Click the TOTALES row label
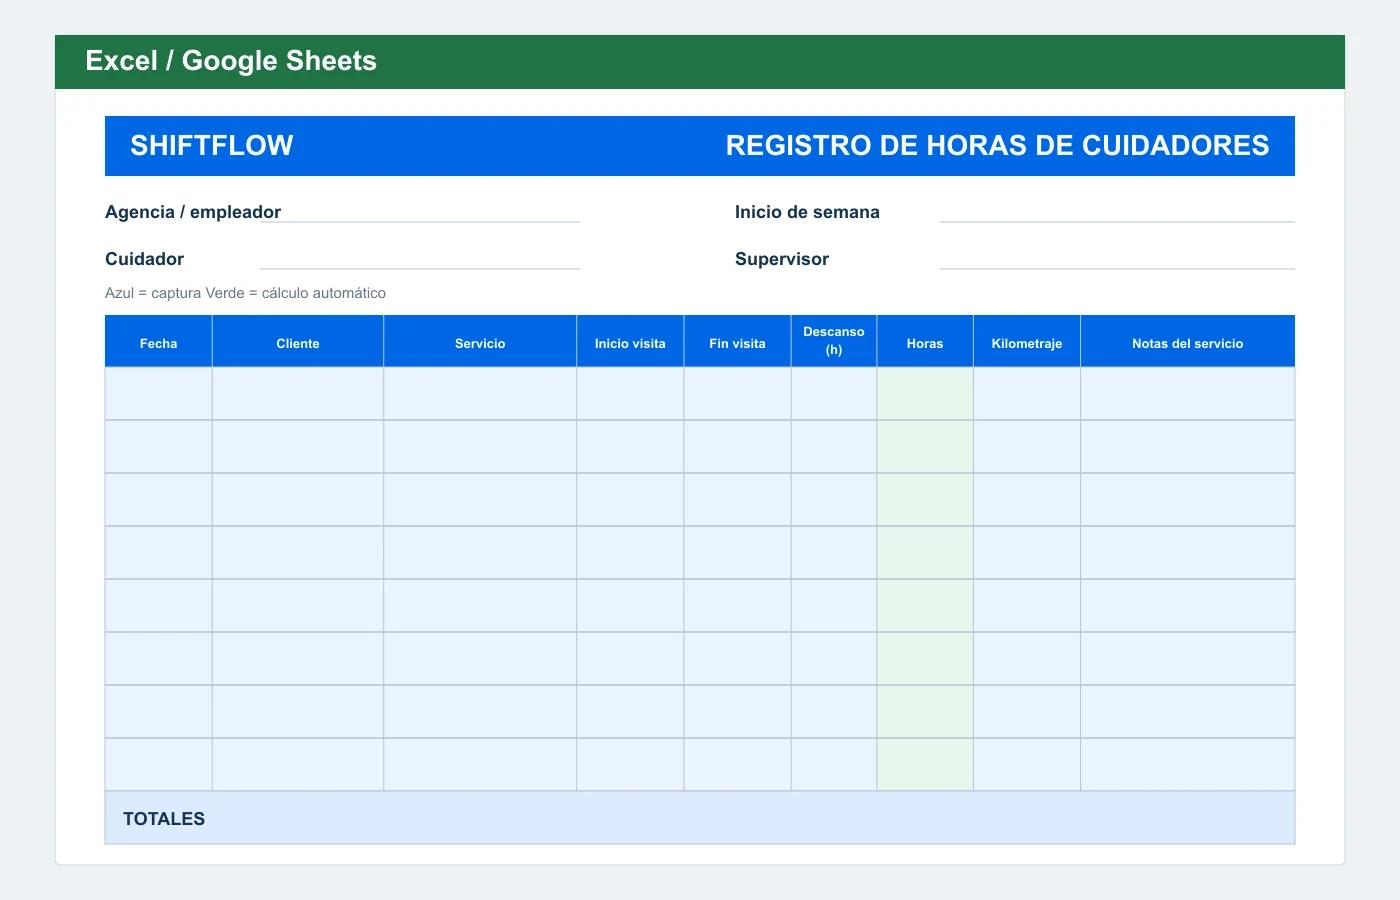Image resolution: width=1400 pixels, height=900 pixels. coord(164,819)
